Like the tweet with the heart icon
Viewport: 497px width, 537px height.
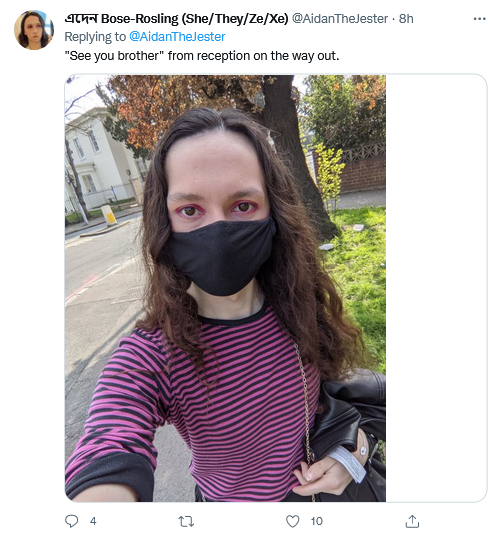tap(293, 521)
